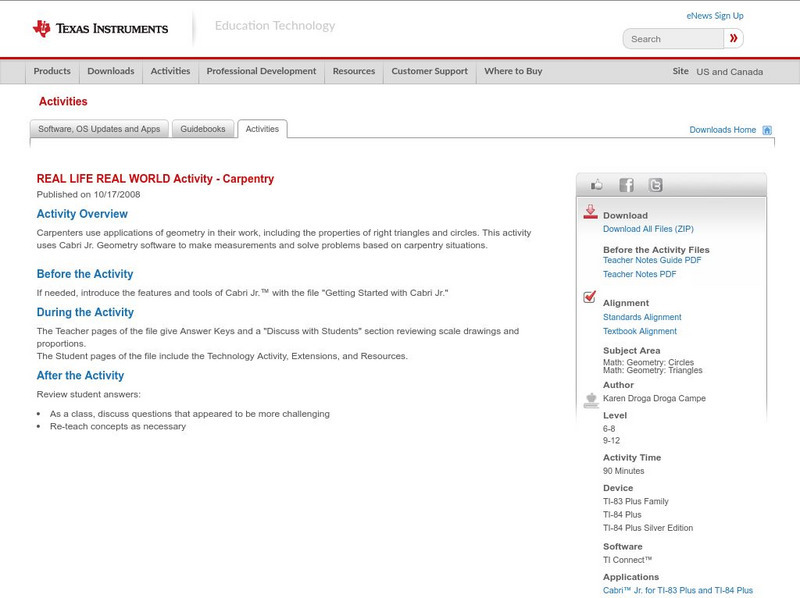Image resolution: width=800 pixels, height=598 pixels.
Task: Click the red search submit arrows
Action: pyautogui.click(x=733, y=38)
